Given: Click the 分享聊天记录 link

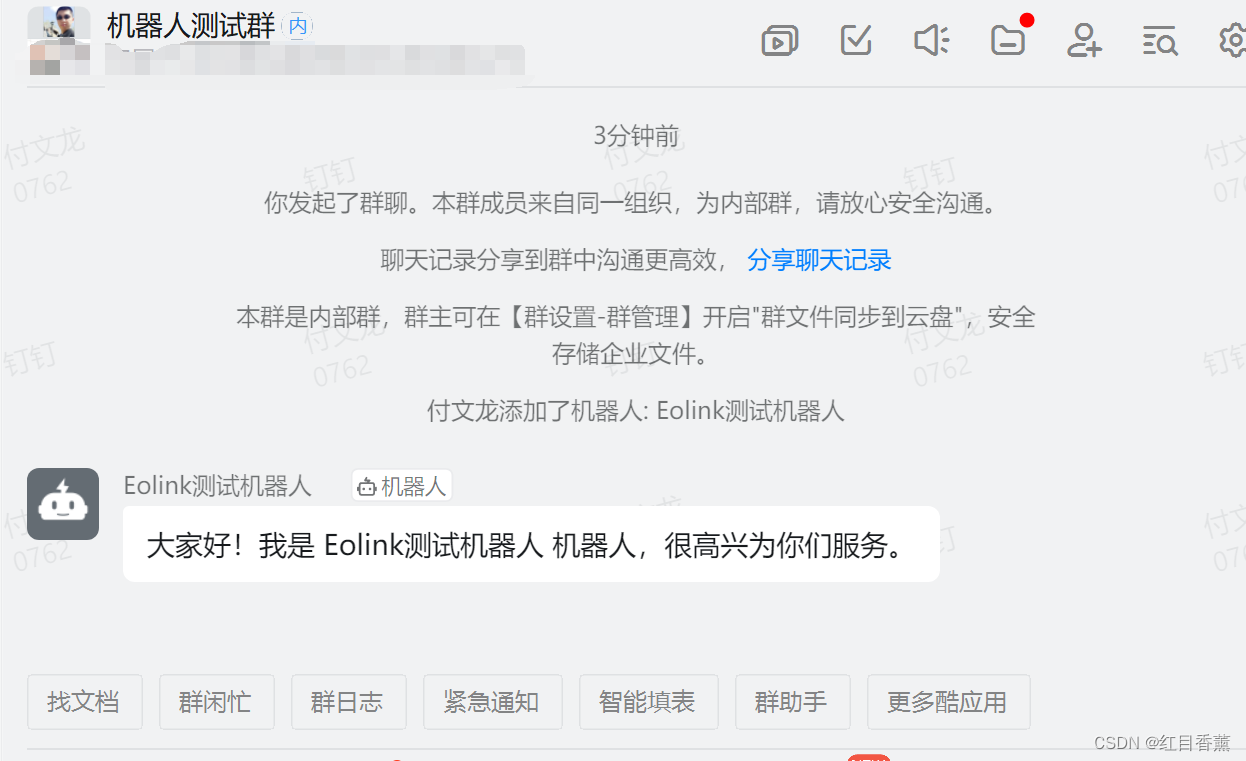Looking at the screenshot, I should coord(819,261).
